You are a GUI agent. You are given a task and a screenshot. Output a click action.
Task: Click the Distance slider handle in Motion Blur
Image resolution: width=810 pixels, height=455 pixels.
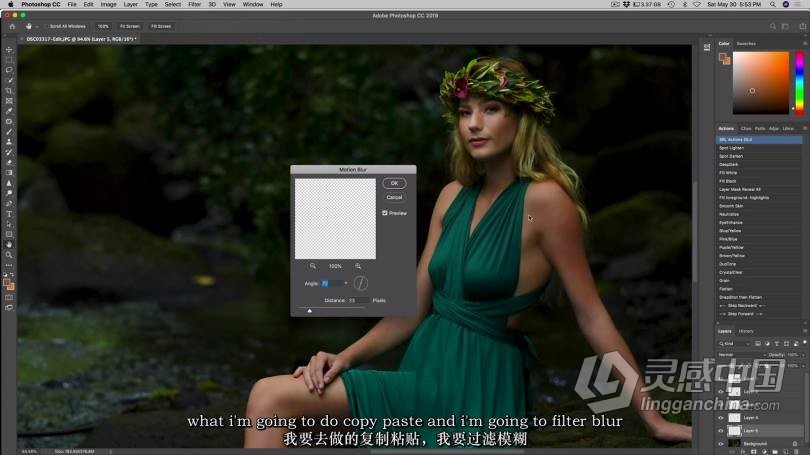click(309, 311)
